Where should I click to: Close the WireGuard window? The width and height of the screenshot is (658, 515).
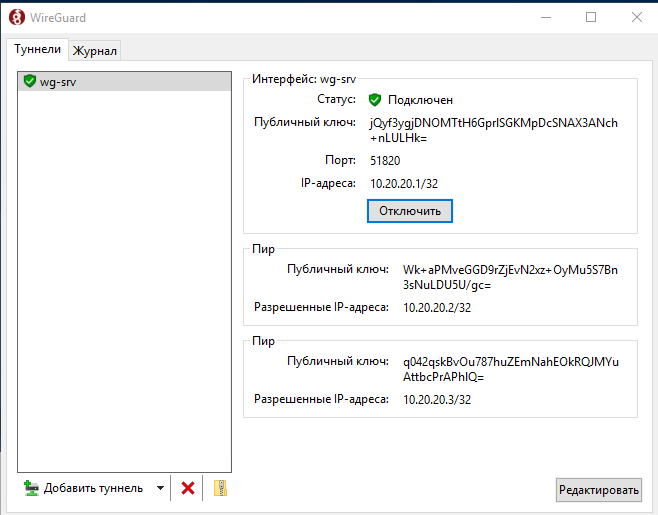637,17
